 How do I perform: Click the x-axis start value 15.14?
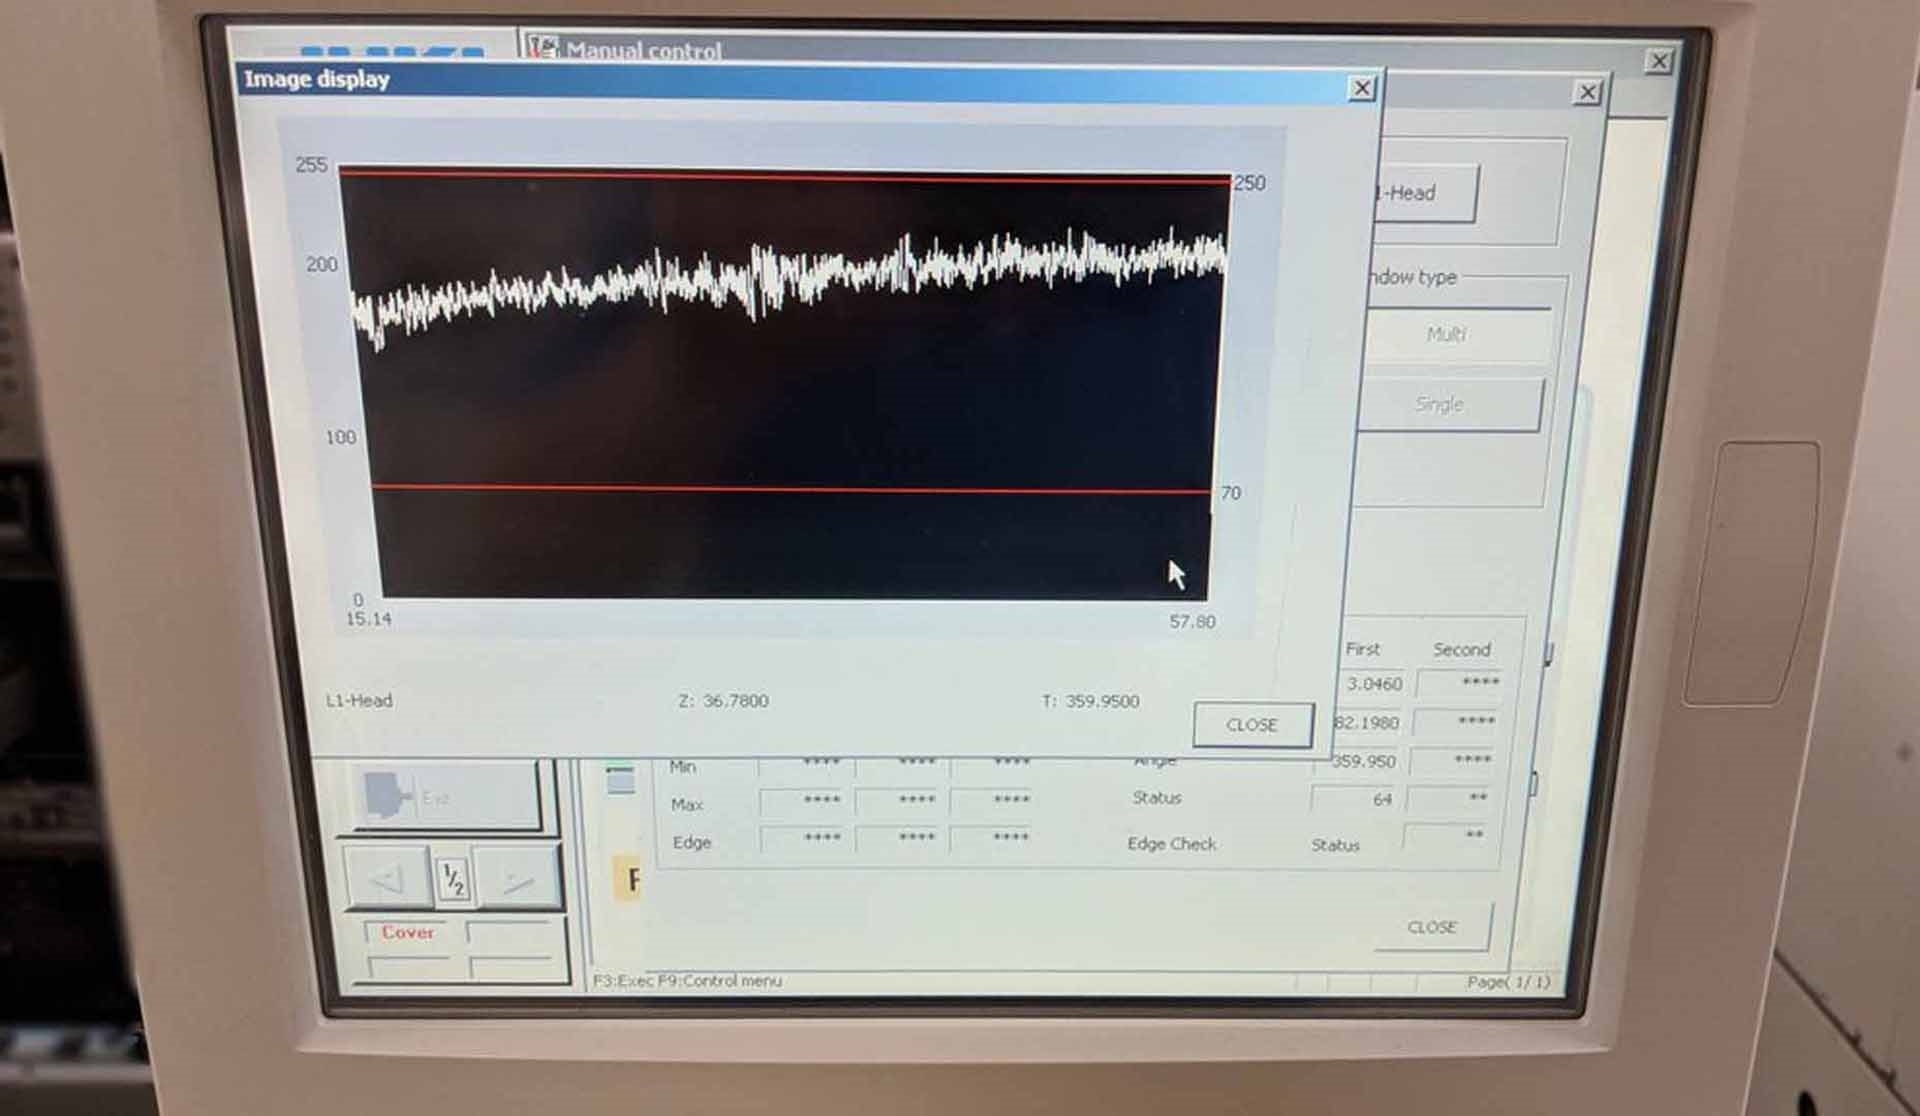click(368, 619)
